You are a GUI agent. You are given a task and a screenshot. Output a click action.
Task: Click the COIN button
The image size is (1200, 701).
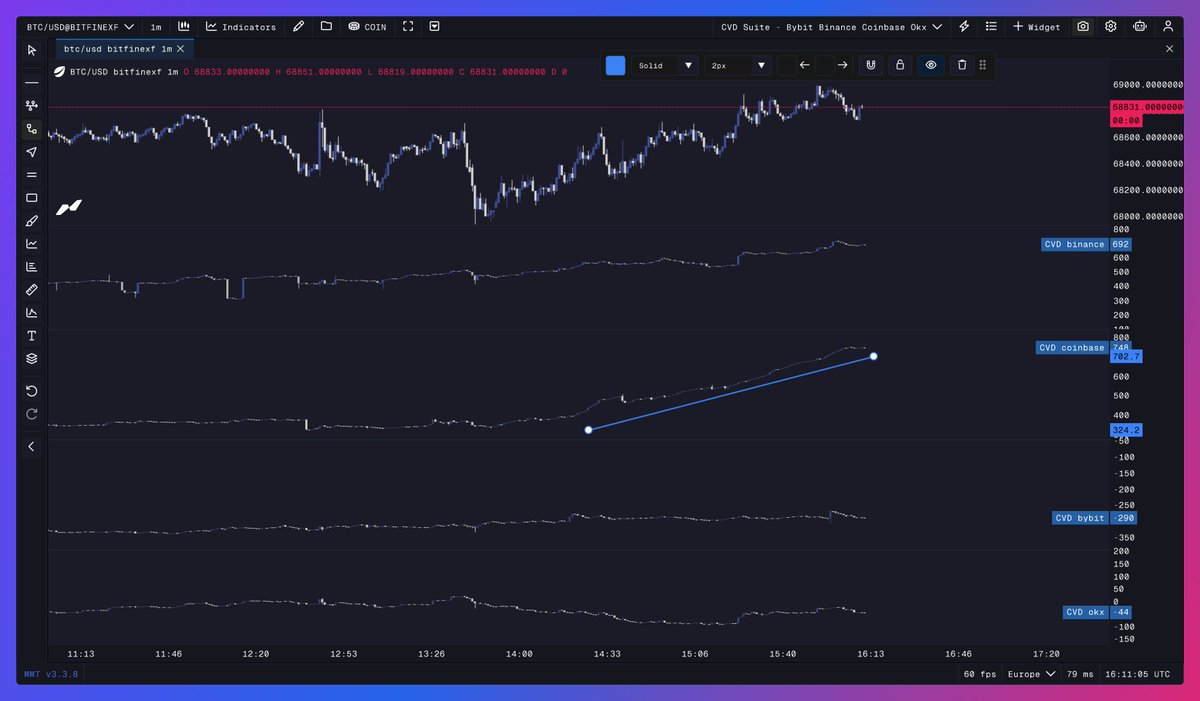click(x=367, y=27)
